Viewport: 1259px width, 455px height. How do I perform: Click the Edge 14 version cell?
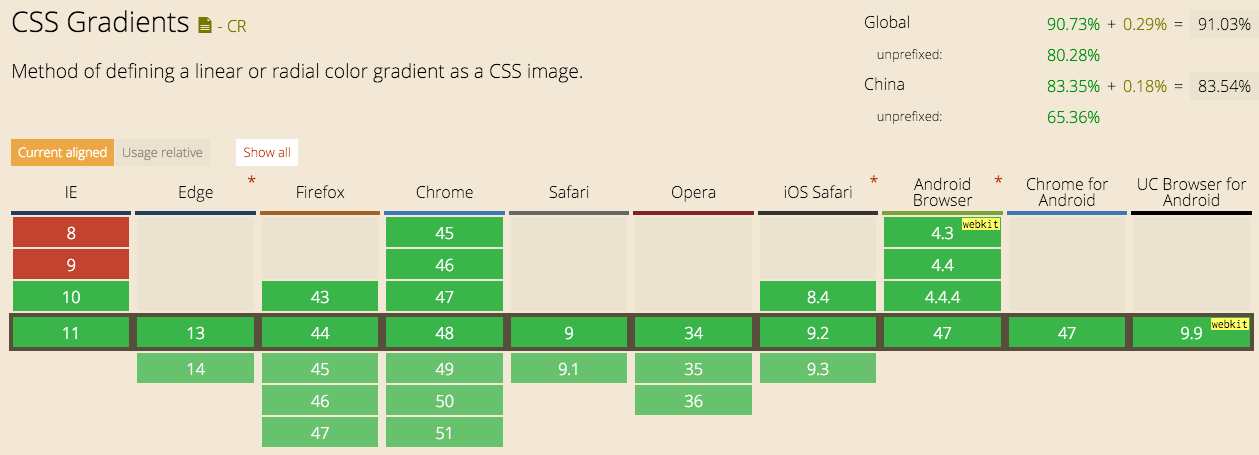point(195,369)
